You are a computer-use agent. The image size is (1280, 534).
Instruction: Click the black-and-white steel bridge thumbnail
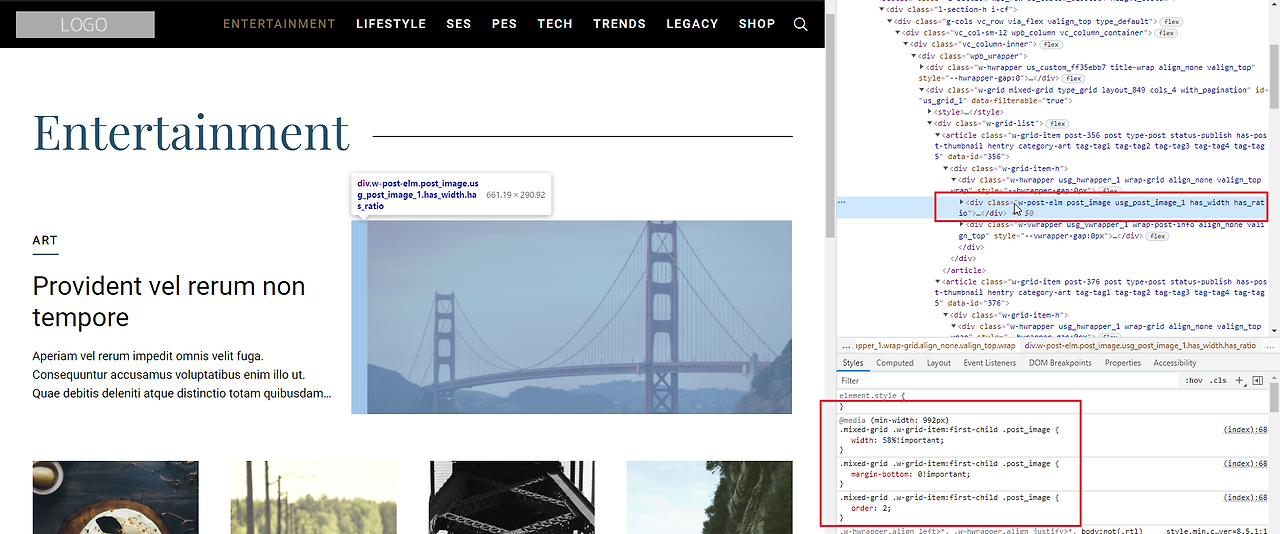pyautogui.click(x=512, y=497)
